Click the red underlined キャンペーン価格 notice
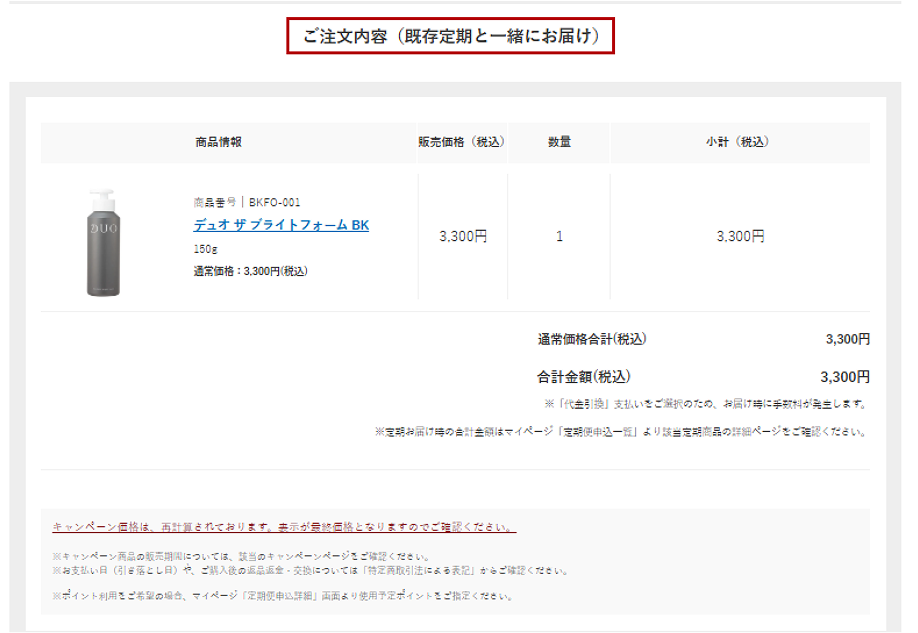 pos(284,527)
